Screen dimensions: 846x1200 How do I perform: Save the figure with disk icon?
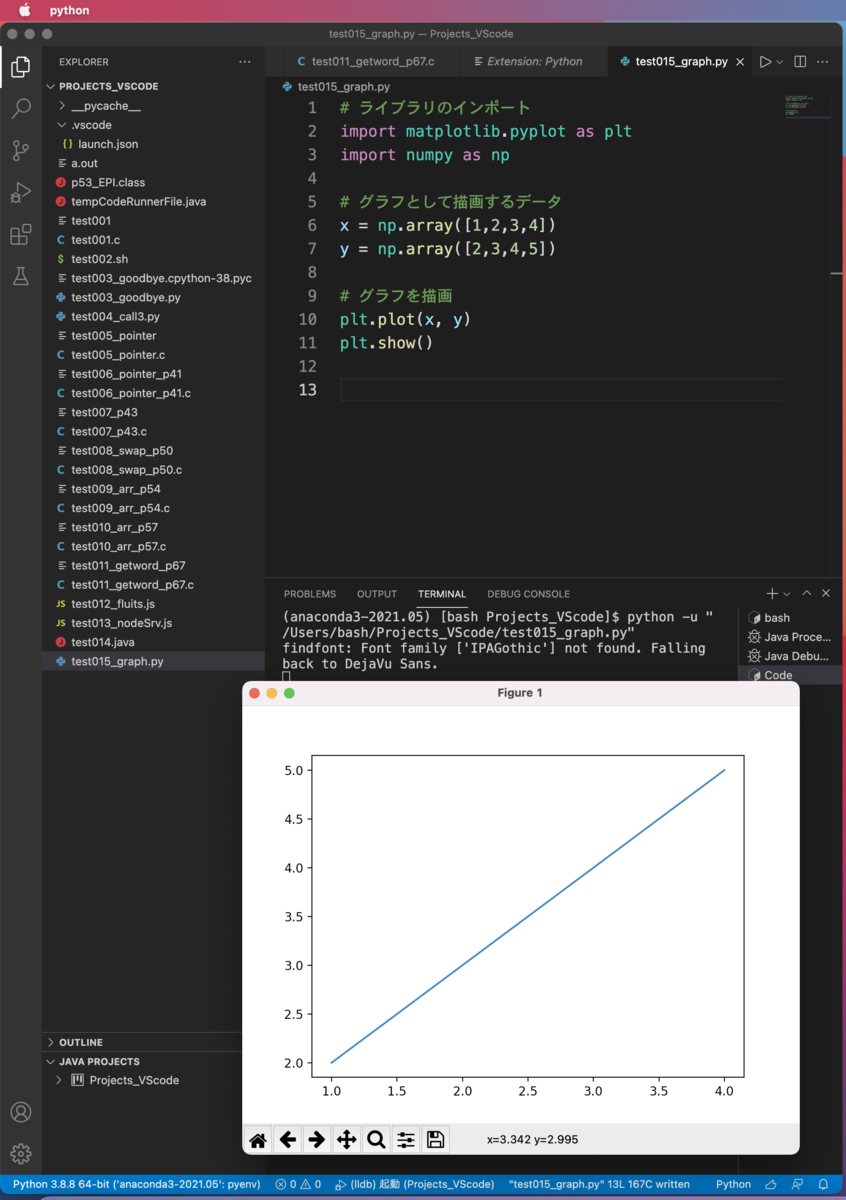click(435, 1139)
